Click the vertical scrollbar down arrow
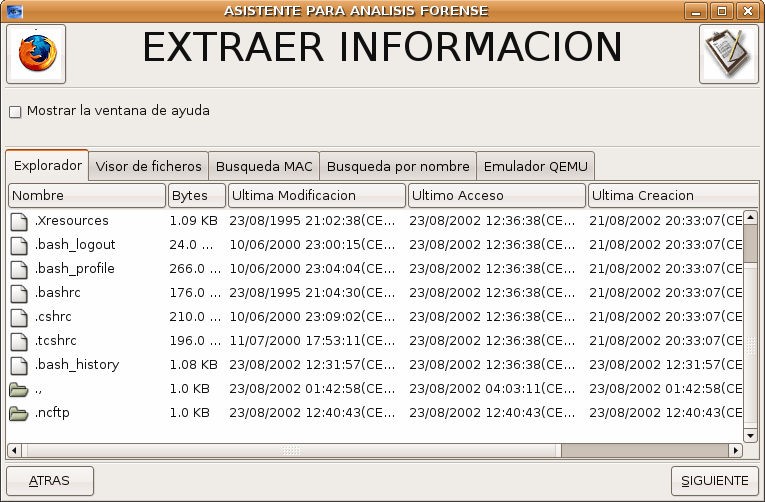The width and height of the screenshot is (765, 502). (751, 436)
